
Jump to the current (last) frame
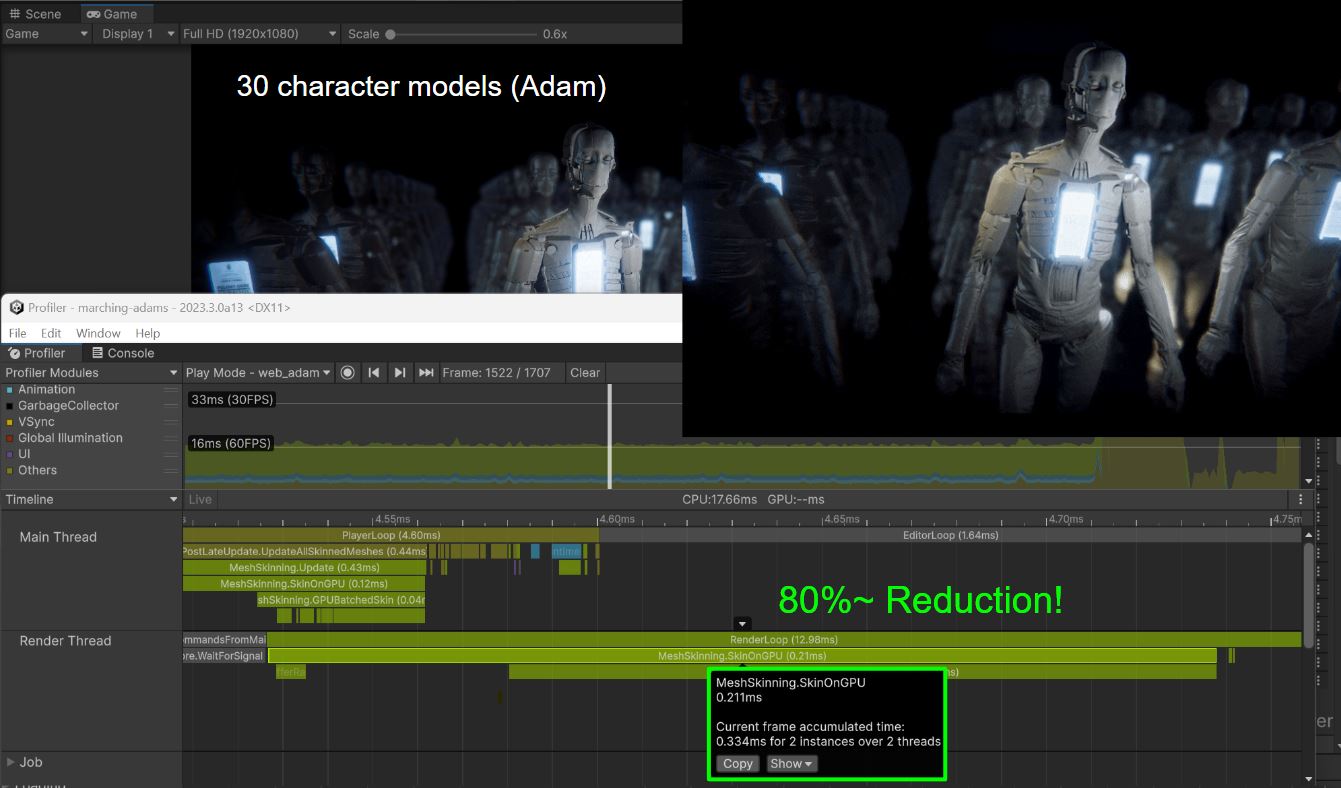426,373
